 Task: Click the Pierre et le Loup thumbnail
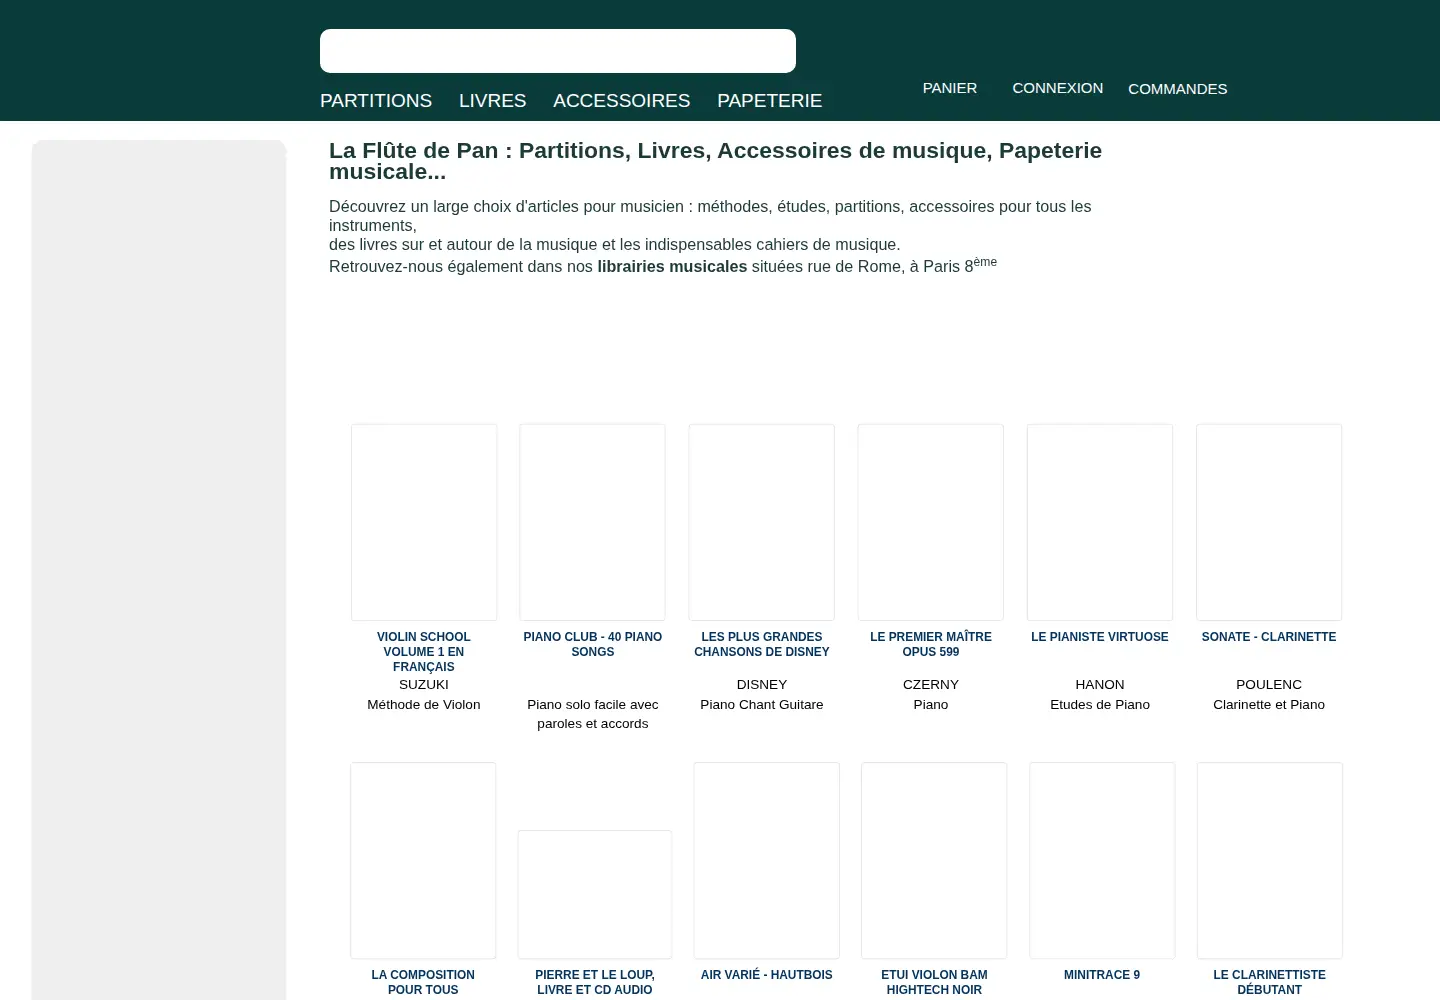pos(595,894)
